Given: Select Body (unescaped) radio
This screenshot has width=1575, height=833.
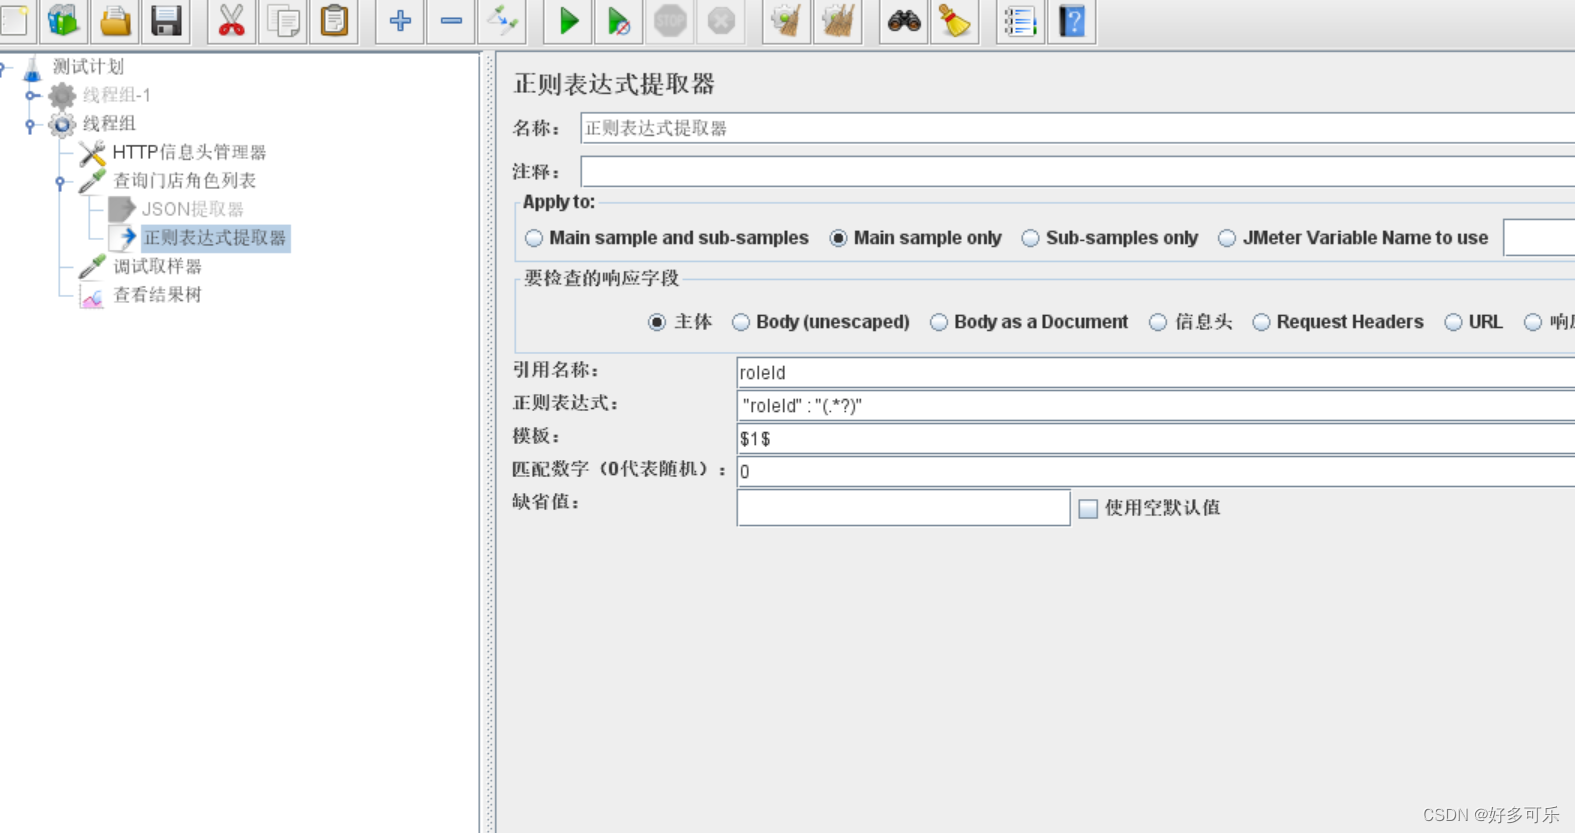Looking at the screenshot, I should [741, 322].
